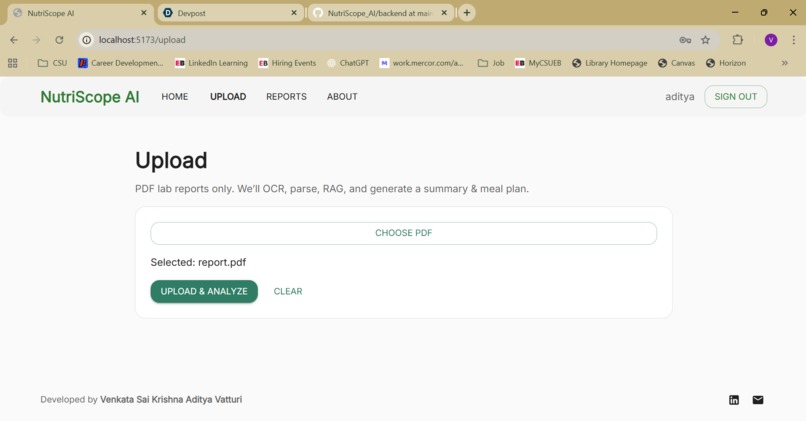This screenshot has width=806, height=421.
Task: Open Career Development bookmark
Action: 121,63
